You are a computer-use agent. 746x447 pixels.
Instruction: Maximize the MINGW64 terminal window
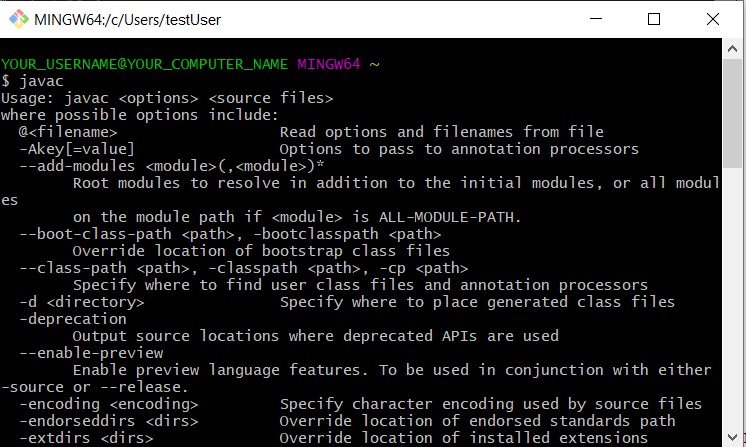point(654,19)
